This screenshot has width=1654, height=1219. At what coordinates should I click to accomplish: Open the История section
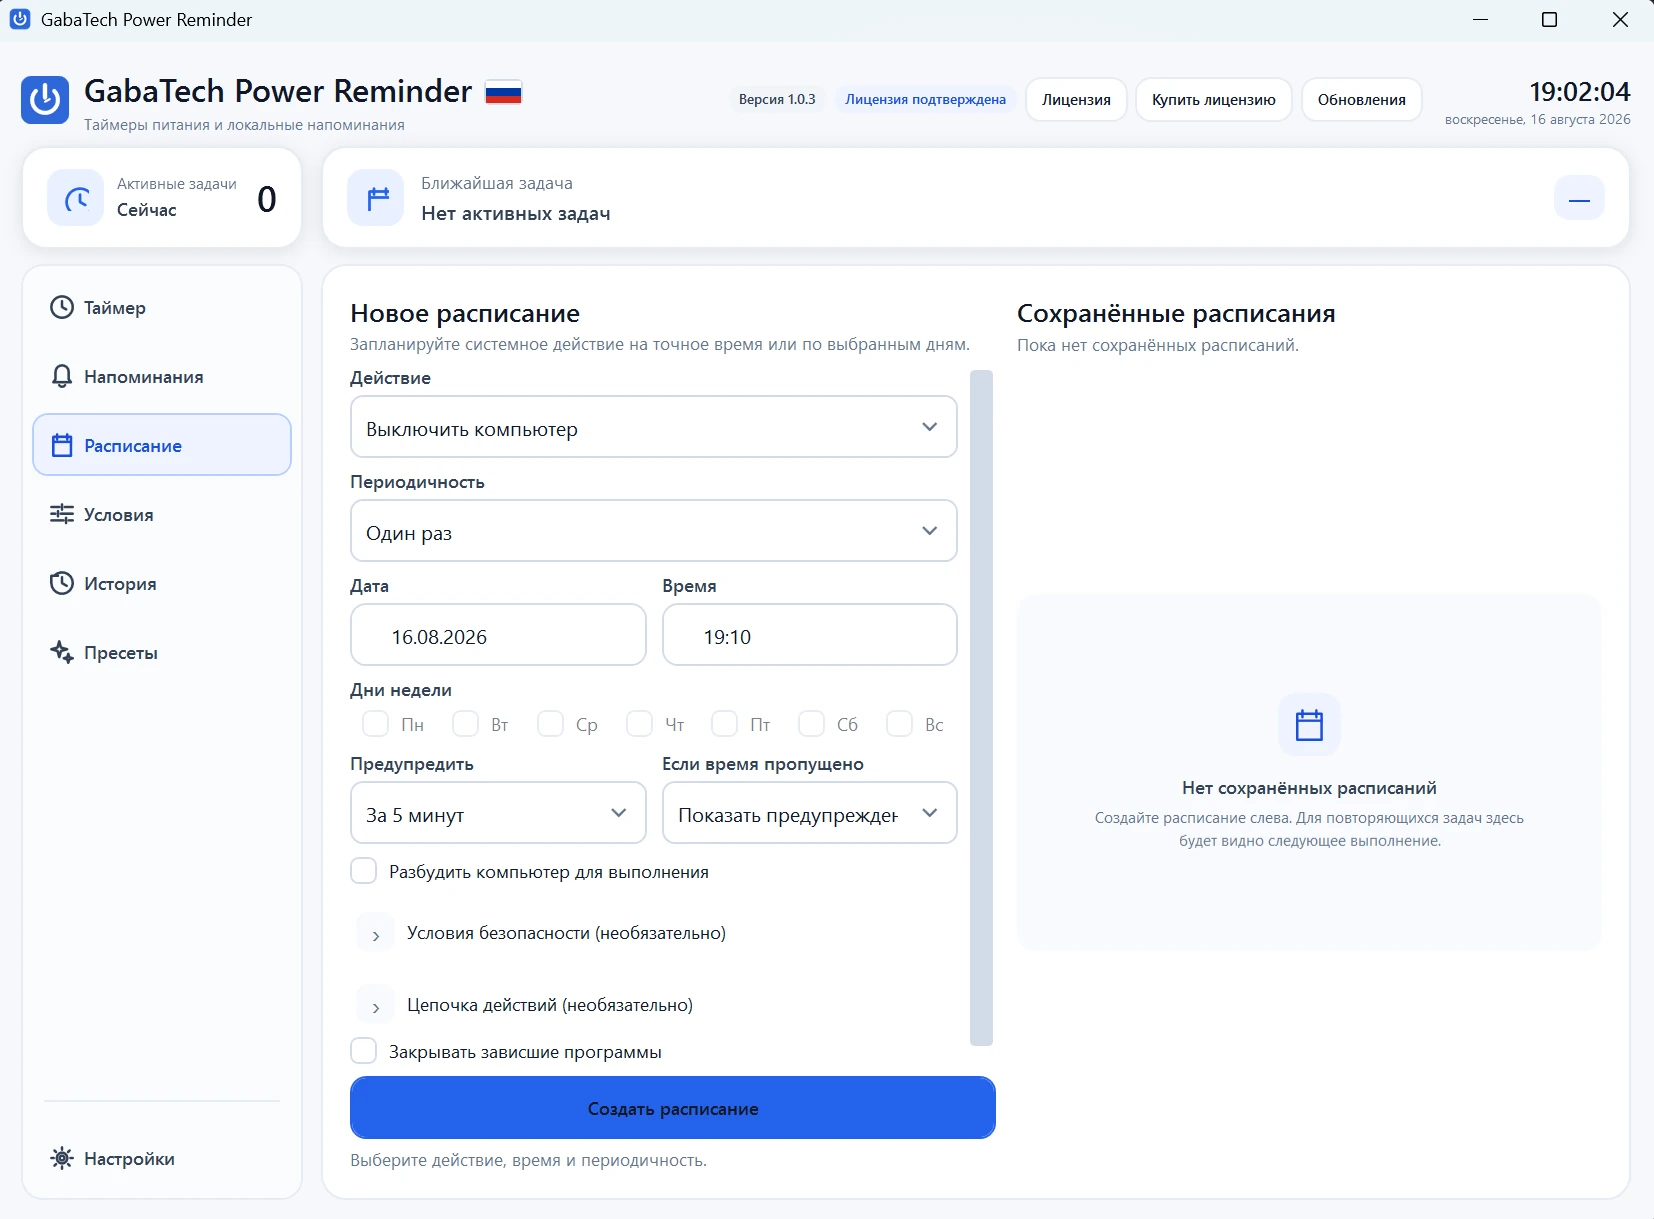click(162, 583)
